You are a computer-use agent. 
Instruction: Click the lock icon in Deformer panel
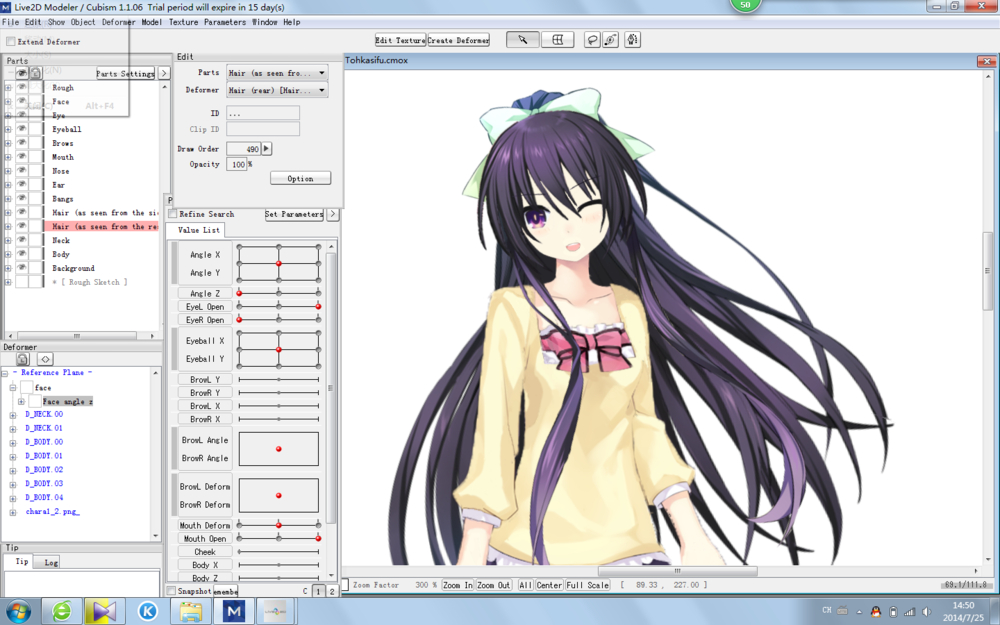pyautogui.click(x=22, y=359)
